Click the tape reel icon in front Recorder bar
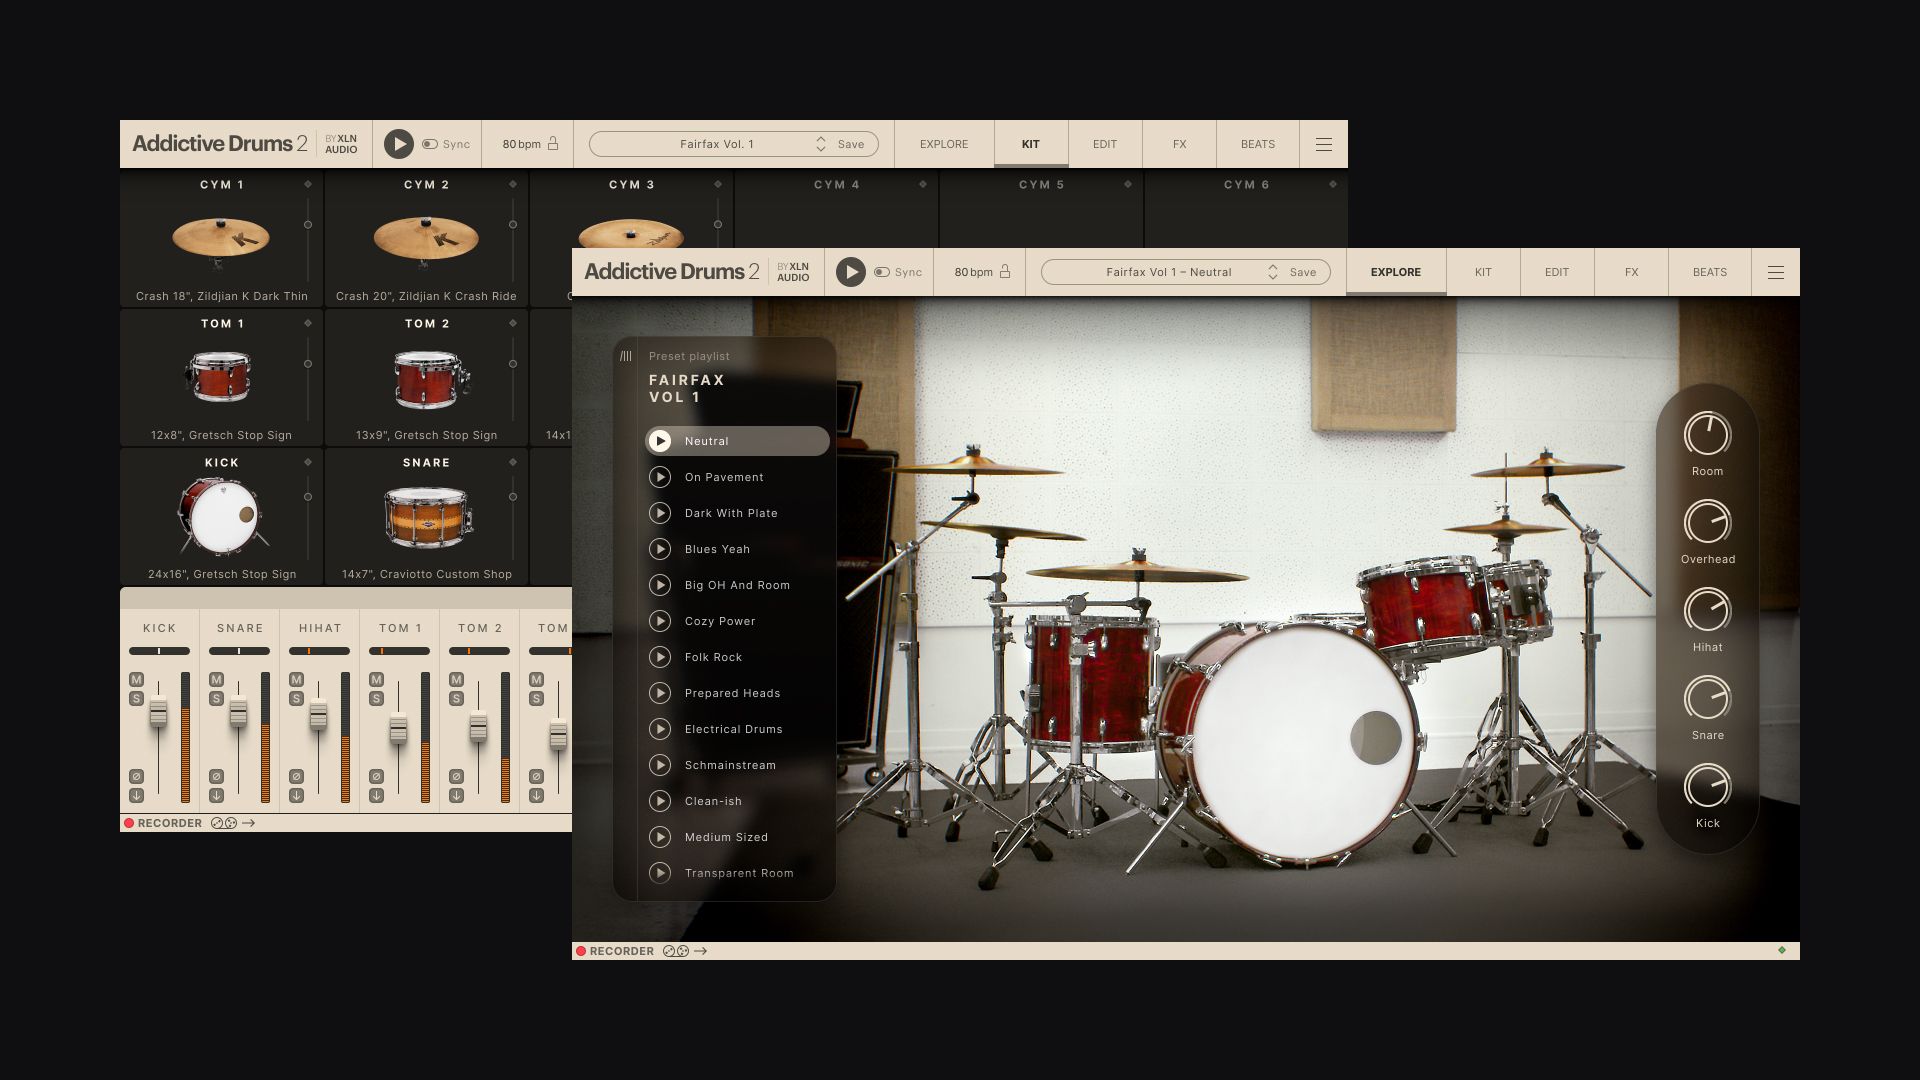 point(676,951)
